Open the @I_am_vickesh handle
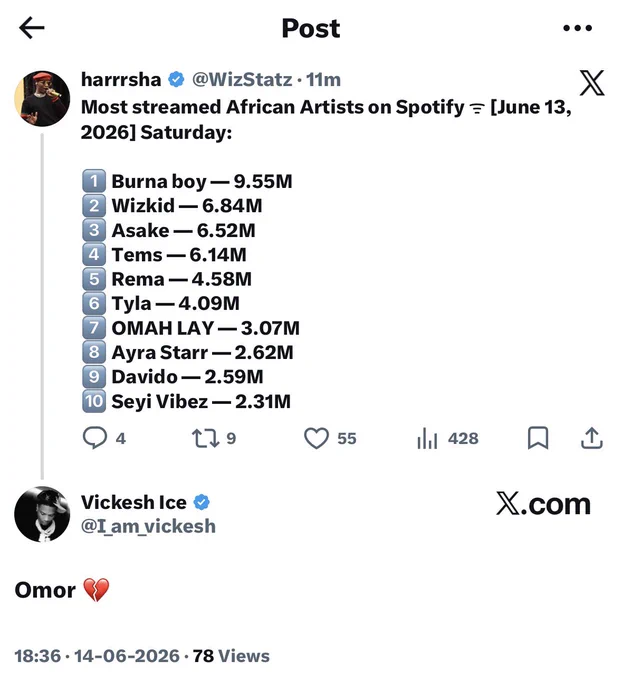Screen dimensions: 622x680 [x=148, y=526]
